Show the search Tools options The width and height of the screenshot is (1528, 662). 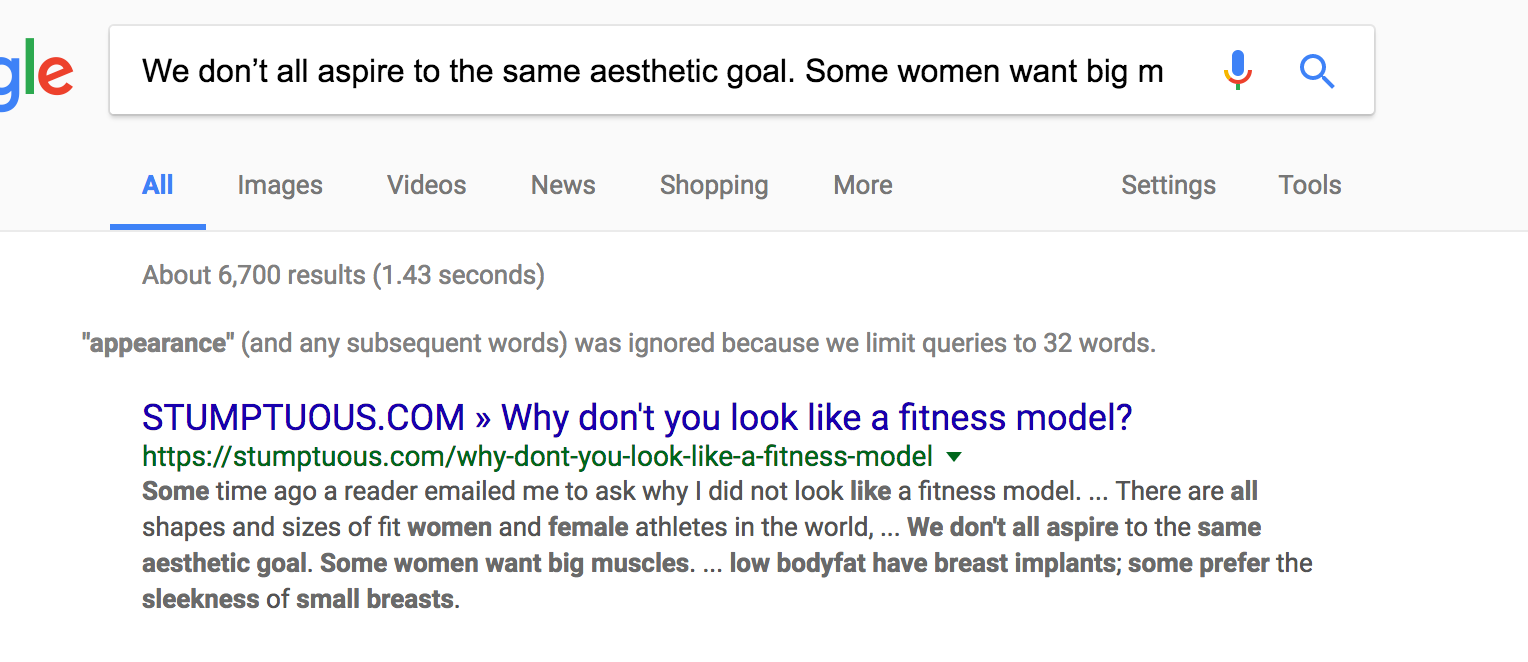click(x=1309, y=185)
